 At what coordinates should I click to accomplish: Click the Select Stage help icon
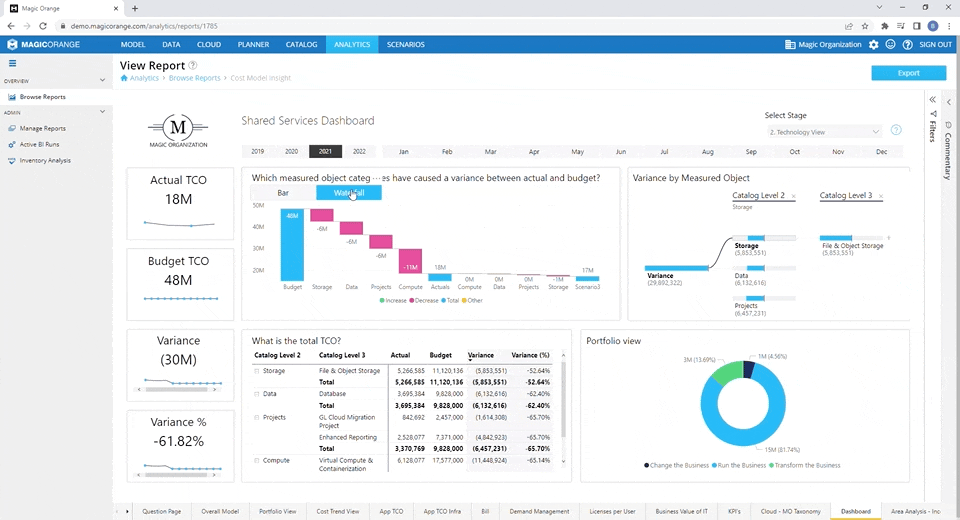click(896, 131)
